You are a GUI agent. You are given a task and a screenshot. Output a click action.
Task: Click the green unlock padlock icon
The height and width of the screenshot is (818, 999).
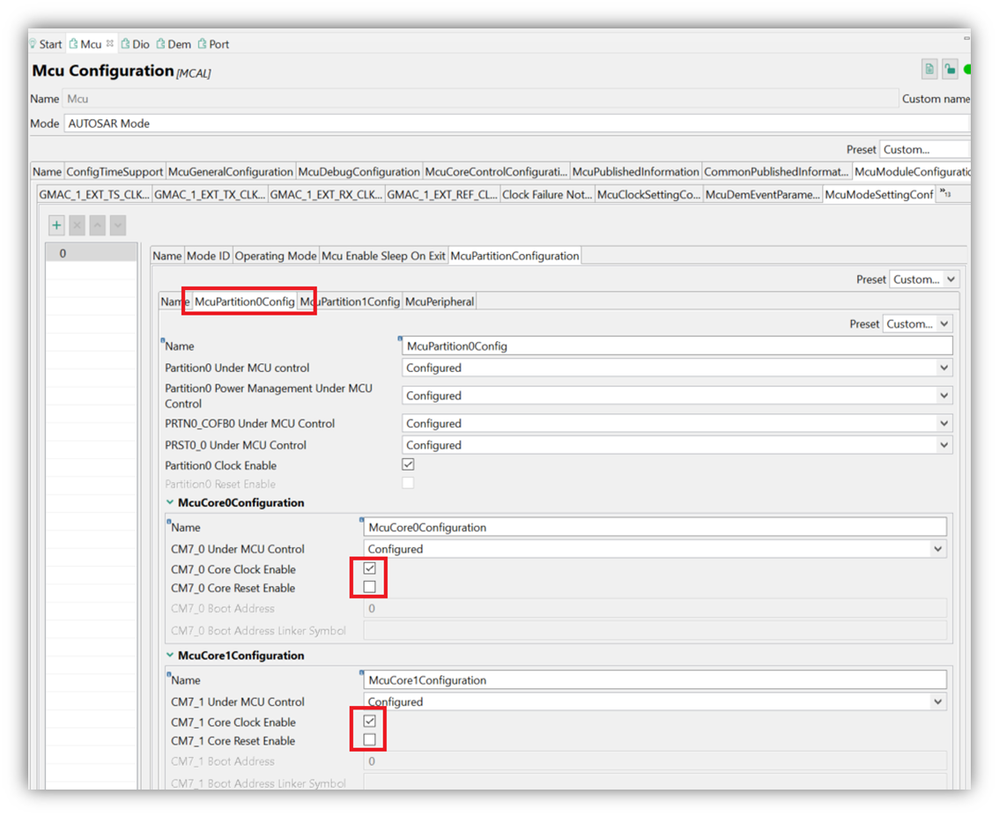tap(950, 69)
